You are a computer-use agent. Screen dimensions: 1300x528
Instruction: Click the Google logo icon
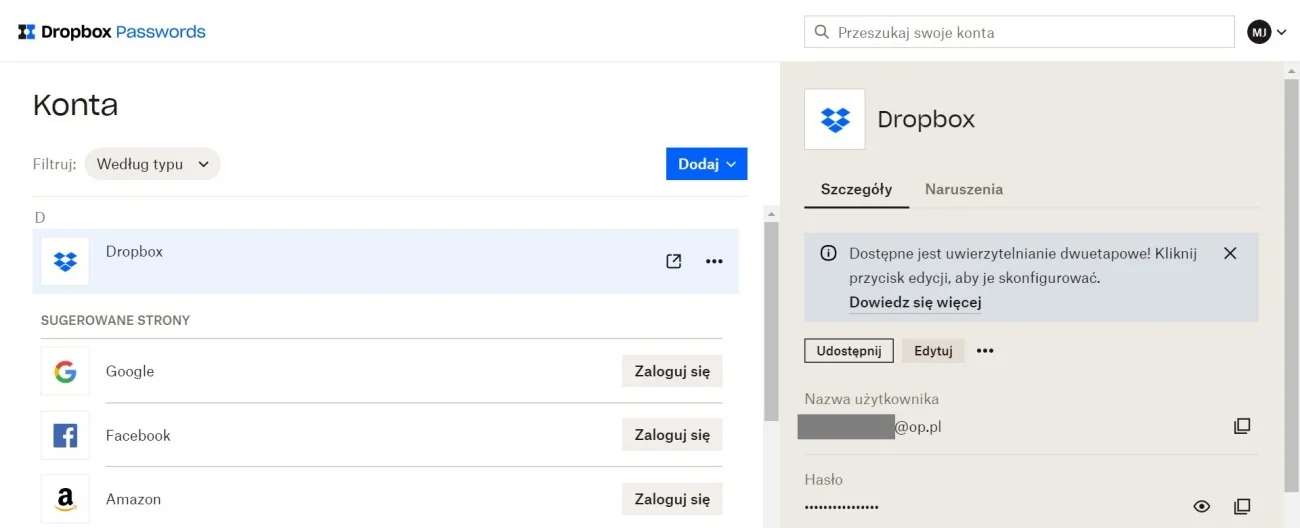point(65,372)
